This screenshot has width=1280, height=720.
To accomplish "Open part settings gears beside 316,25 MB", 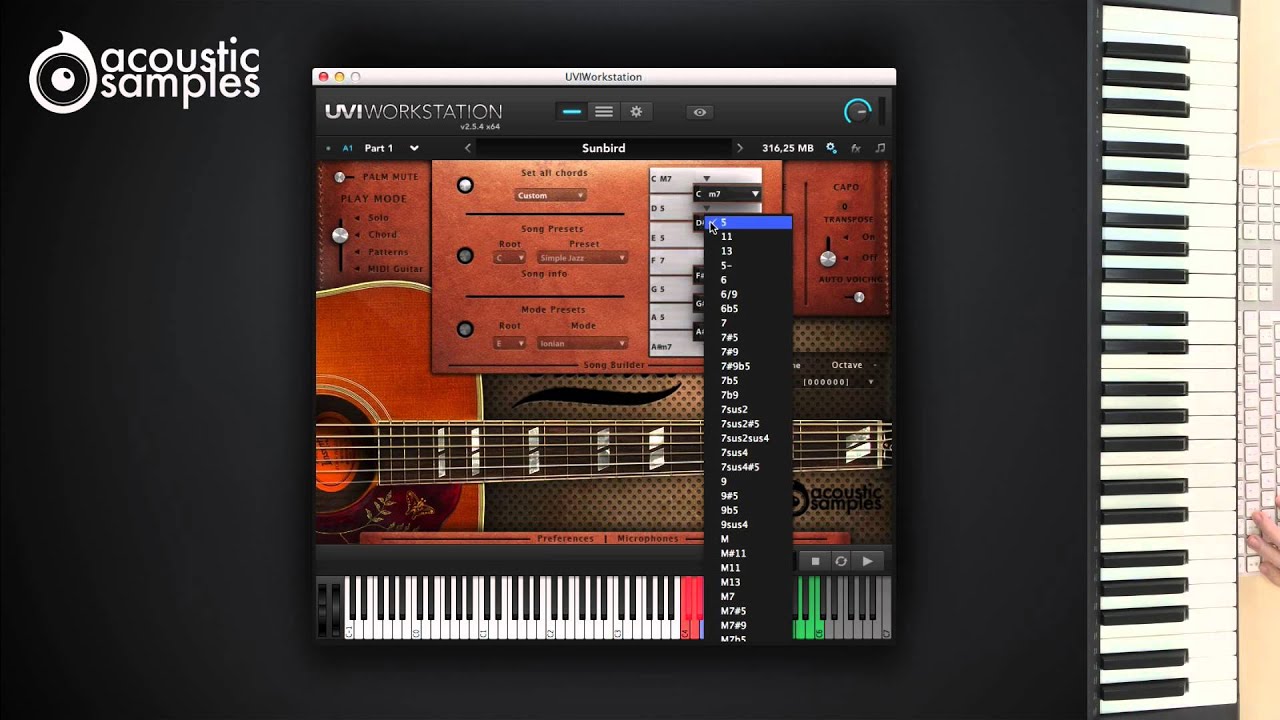I will [831, 148].
